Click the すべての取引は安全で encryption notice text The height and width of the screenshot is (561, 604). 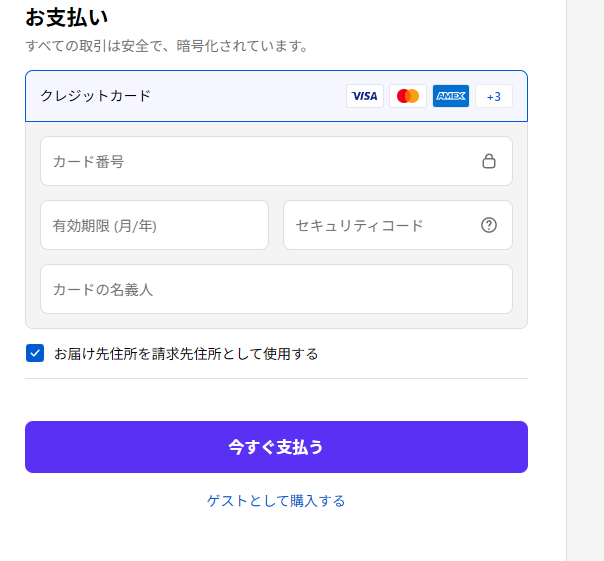(166, 46)
